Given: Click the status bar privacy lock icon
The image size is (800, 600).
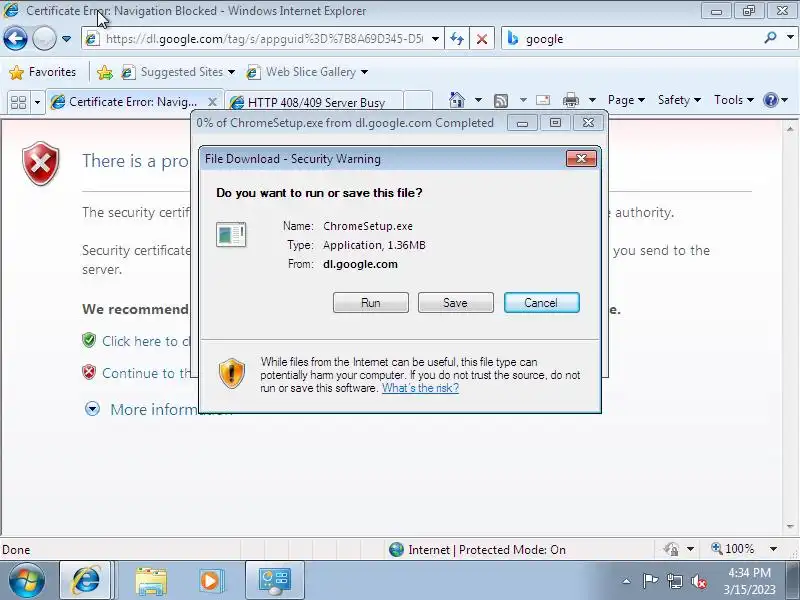Looking at the screenshot, I should point(671,549).
